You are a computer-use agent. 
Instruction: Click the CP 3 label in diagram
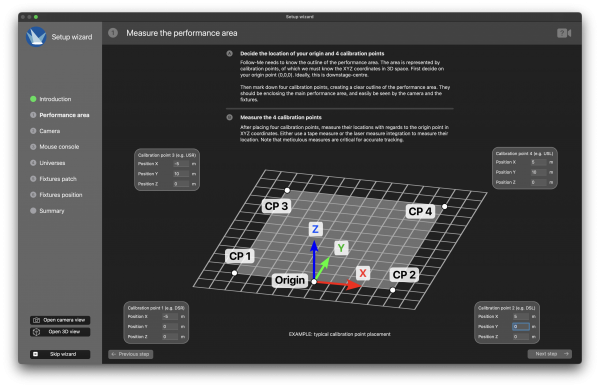[276, 206]
